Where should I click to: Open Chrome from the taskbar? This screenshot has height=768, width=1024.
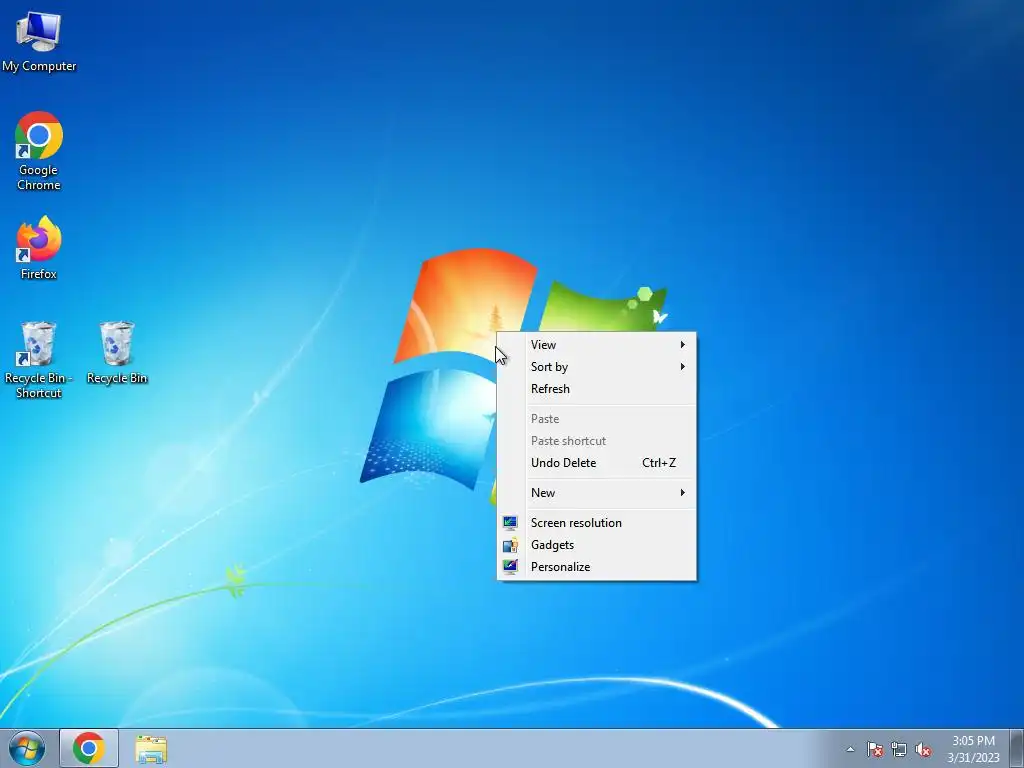coord(89,748)
